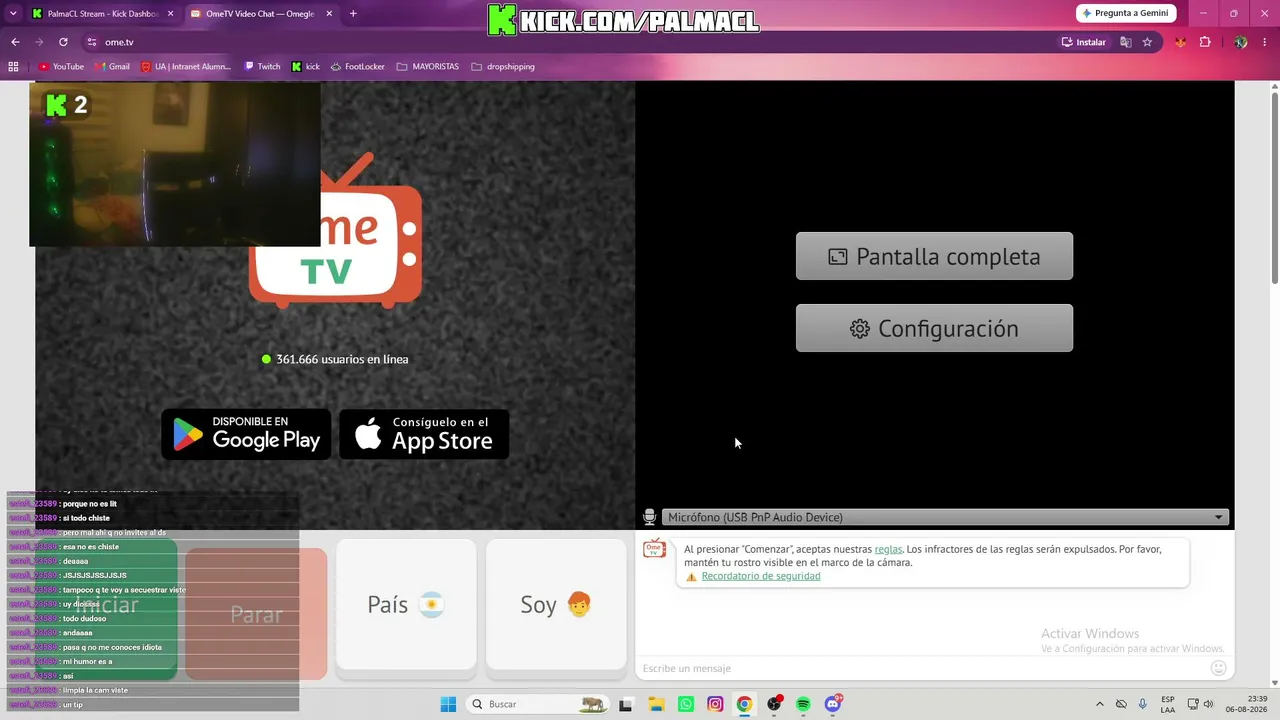1280x720 pixels.
Task: Open Recordatorio de seguridad link
Action: (761, 576)
